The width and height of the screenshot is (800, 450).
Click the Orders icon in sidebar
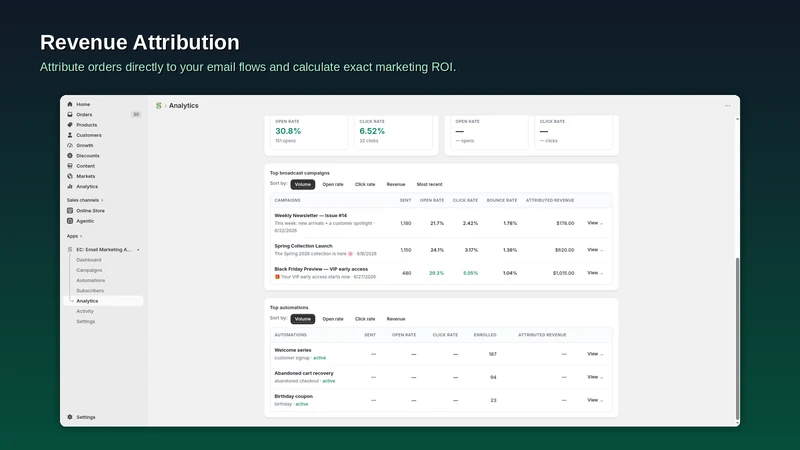click(x=70, y=114)
